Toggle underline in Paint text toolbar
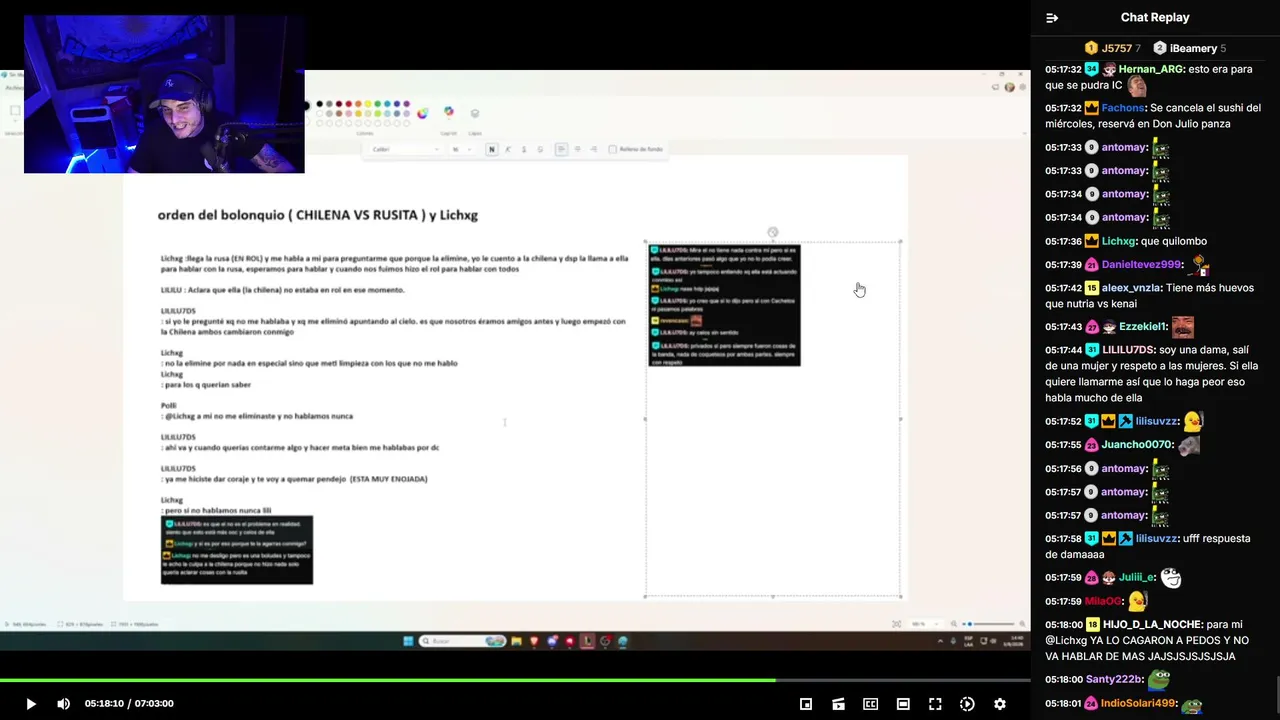 tap(524, 149)
